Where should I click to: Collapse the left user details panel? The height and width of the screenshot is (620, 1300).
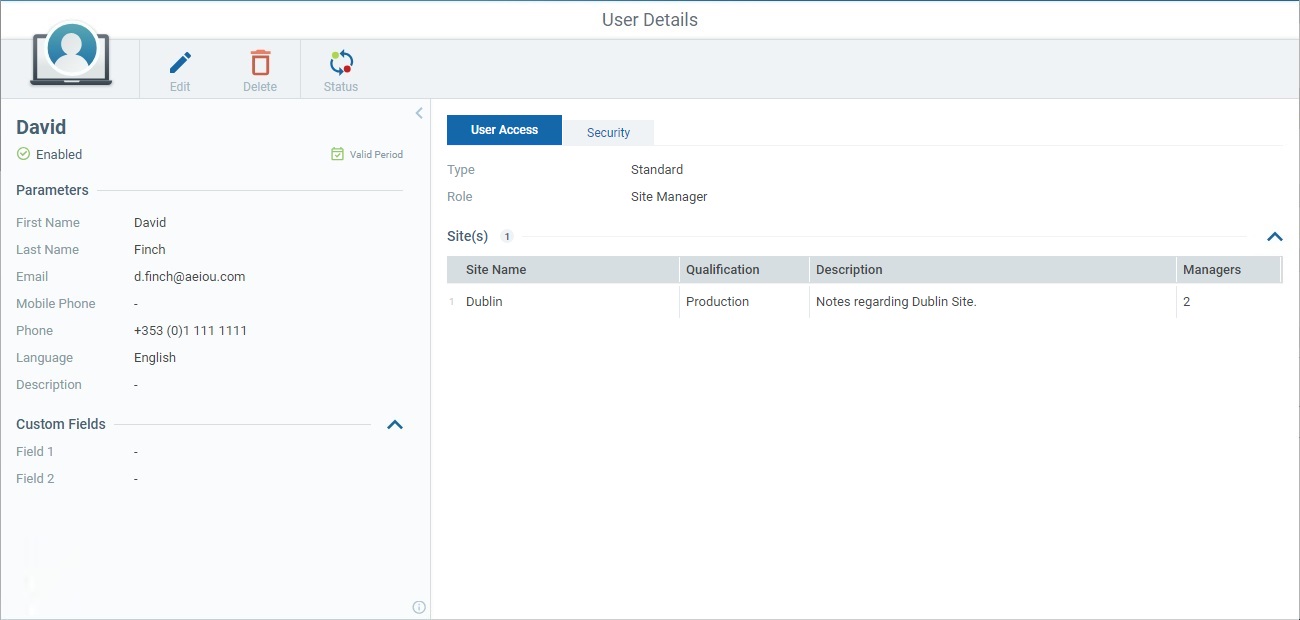click(x=421, y=113)
